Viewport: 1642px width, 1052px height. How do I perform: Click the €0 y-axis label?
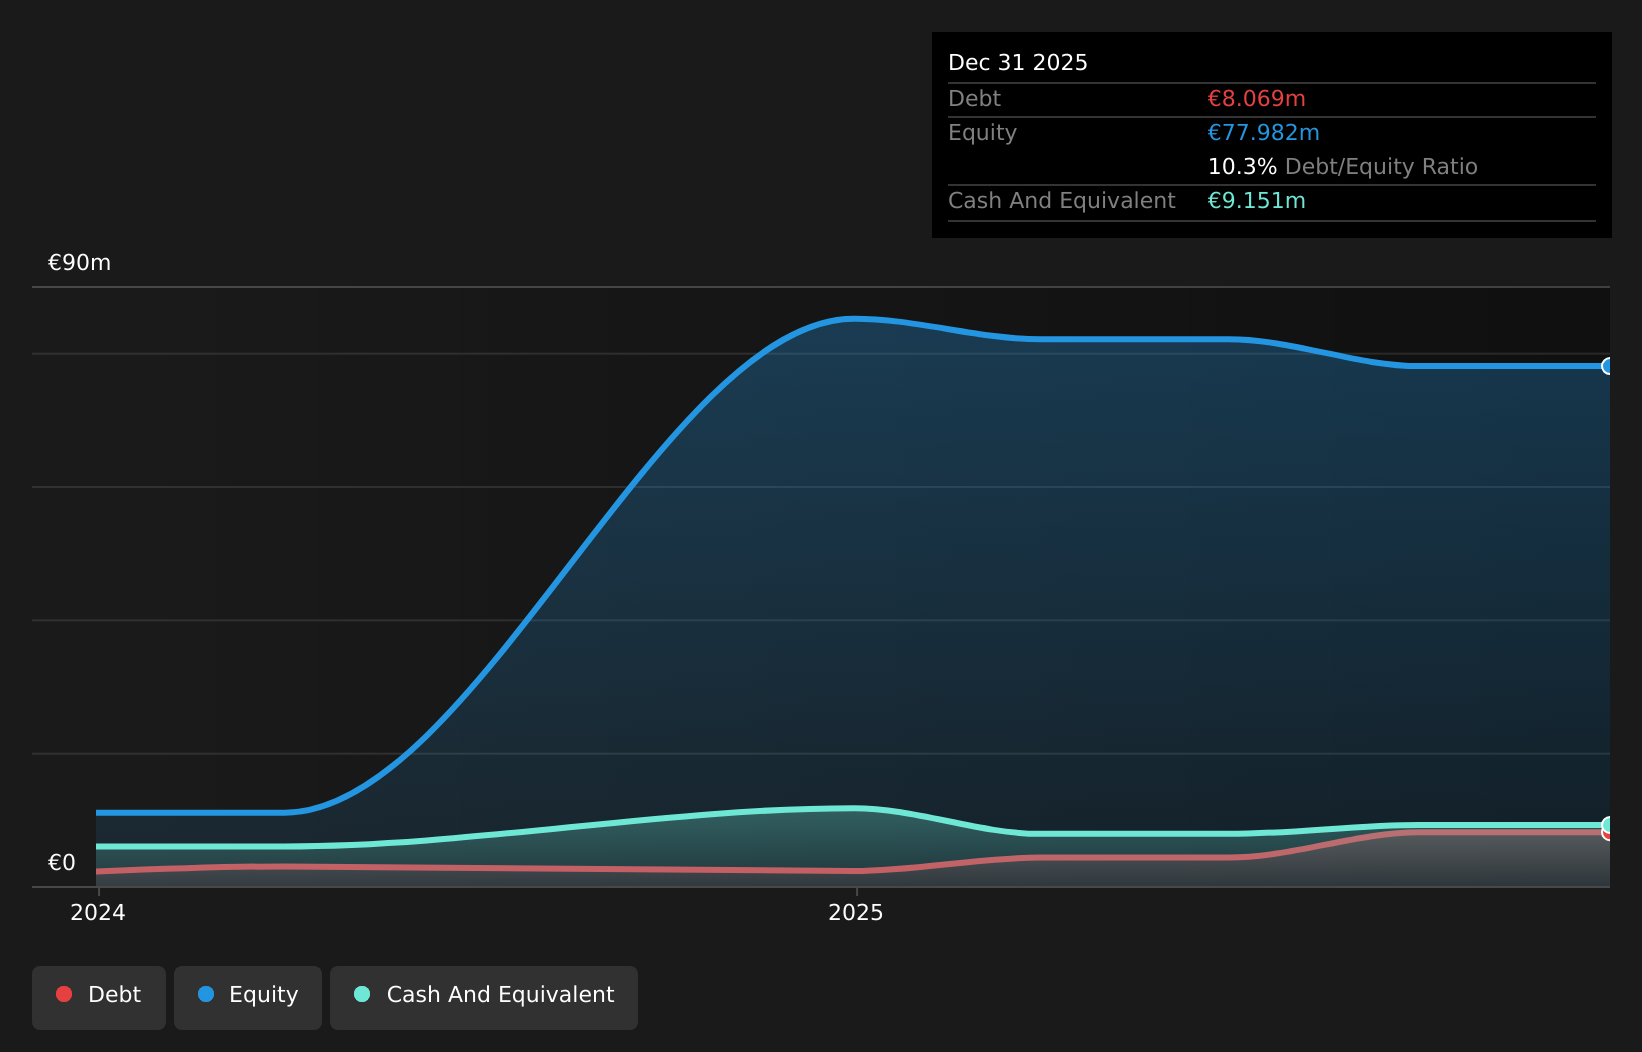click(x=62, y=863)
